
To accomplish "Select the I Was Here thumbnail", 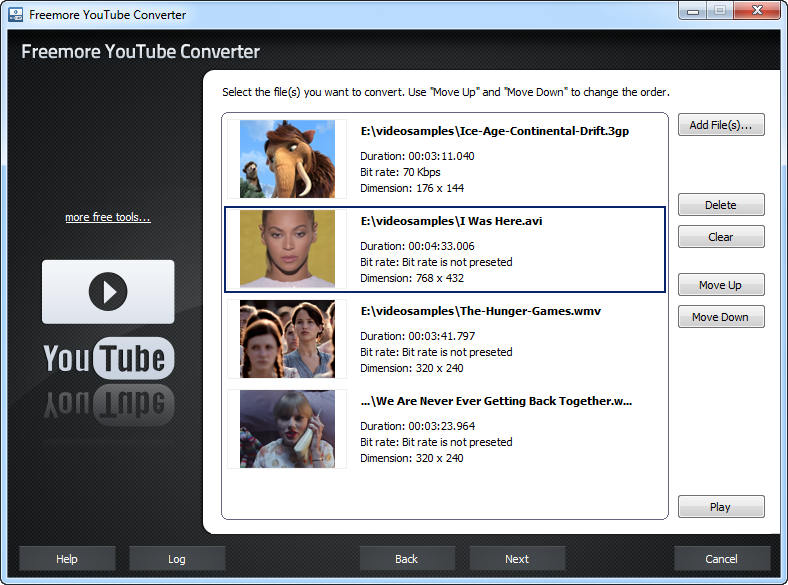I will [x=287, y=249].
